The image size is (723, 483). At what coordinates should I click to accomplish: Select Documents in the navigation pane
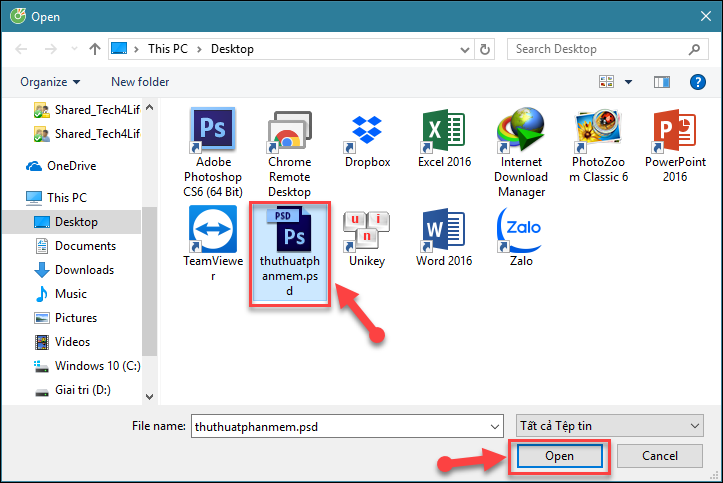point(75,246)
